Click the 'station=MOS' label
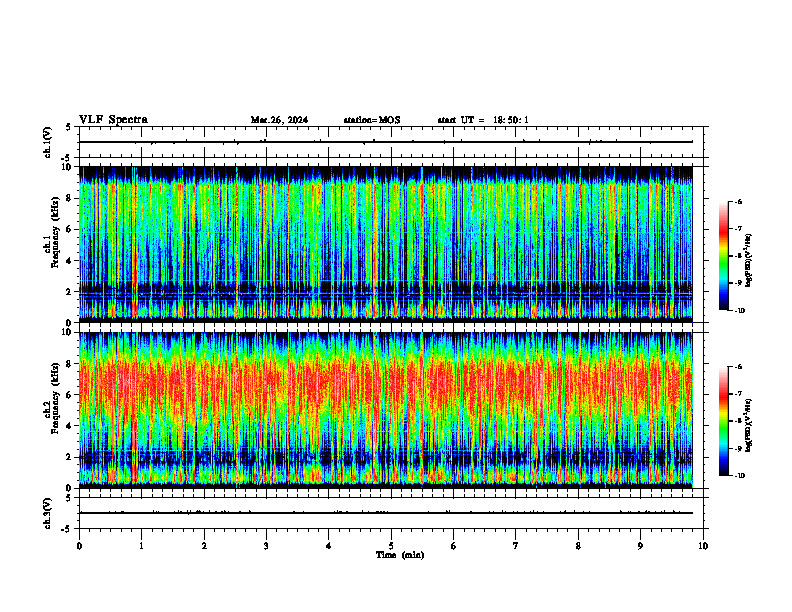792x612 pixels. coord(372,120)
